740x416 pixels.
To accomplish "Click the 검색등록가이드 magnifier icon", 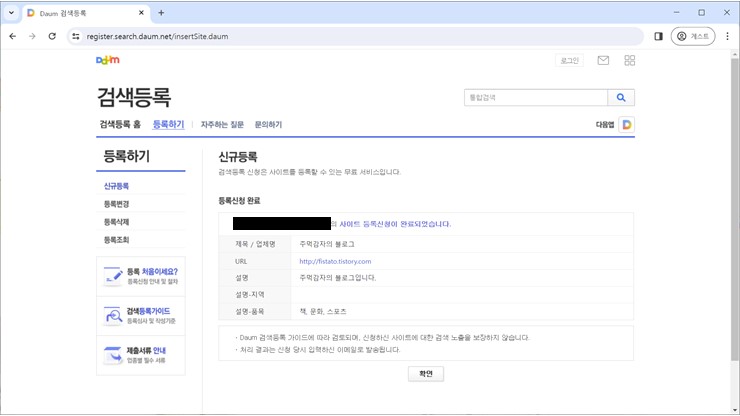I will pos(113,316).
